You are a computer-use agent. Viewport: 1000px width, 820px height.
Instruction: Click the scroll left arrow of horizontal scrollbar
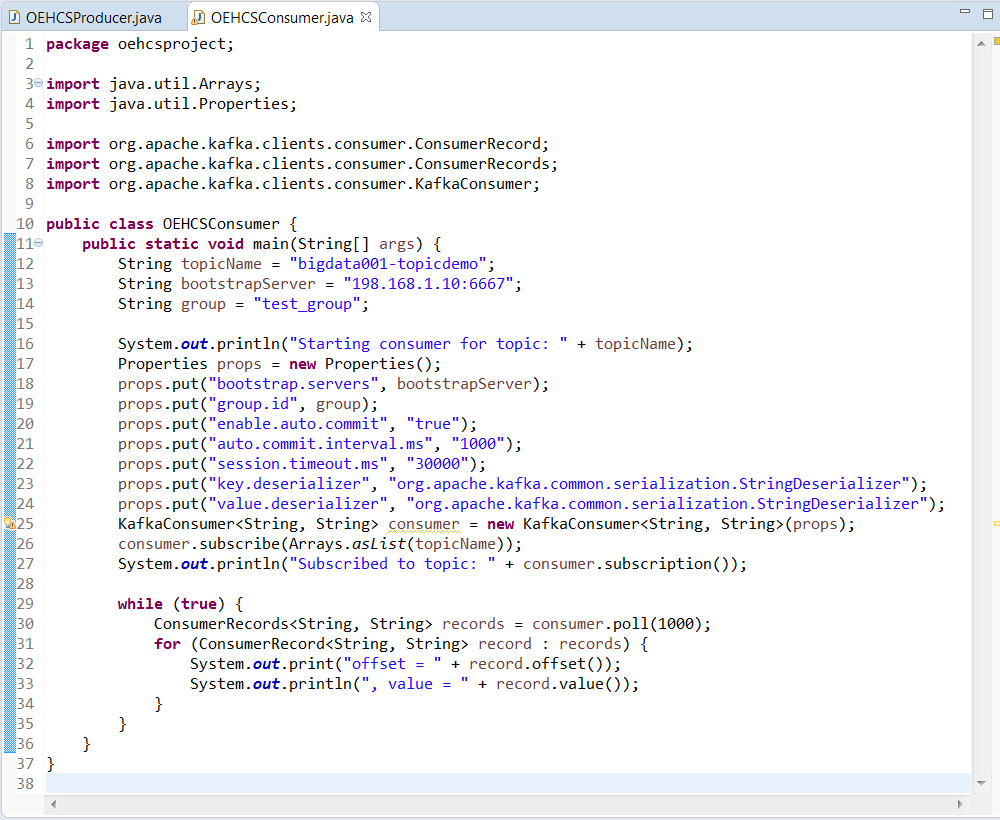coord(54,804)
